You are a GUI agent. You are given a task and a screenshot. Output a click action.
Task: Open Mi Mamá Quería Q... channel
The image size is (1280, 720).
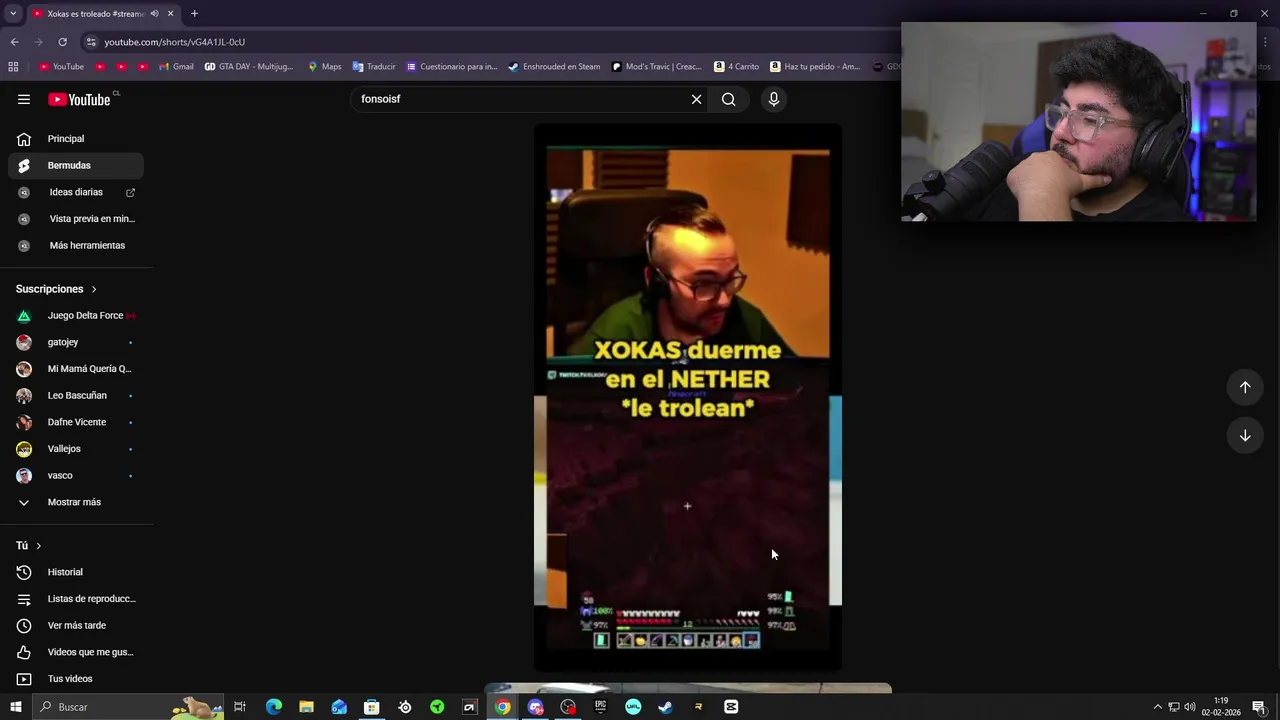(x=76, y=369)
